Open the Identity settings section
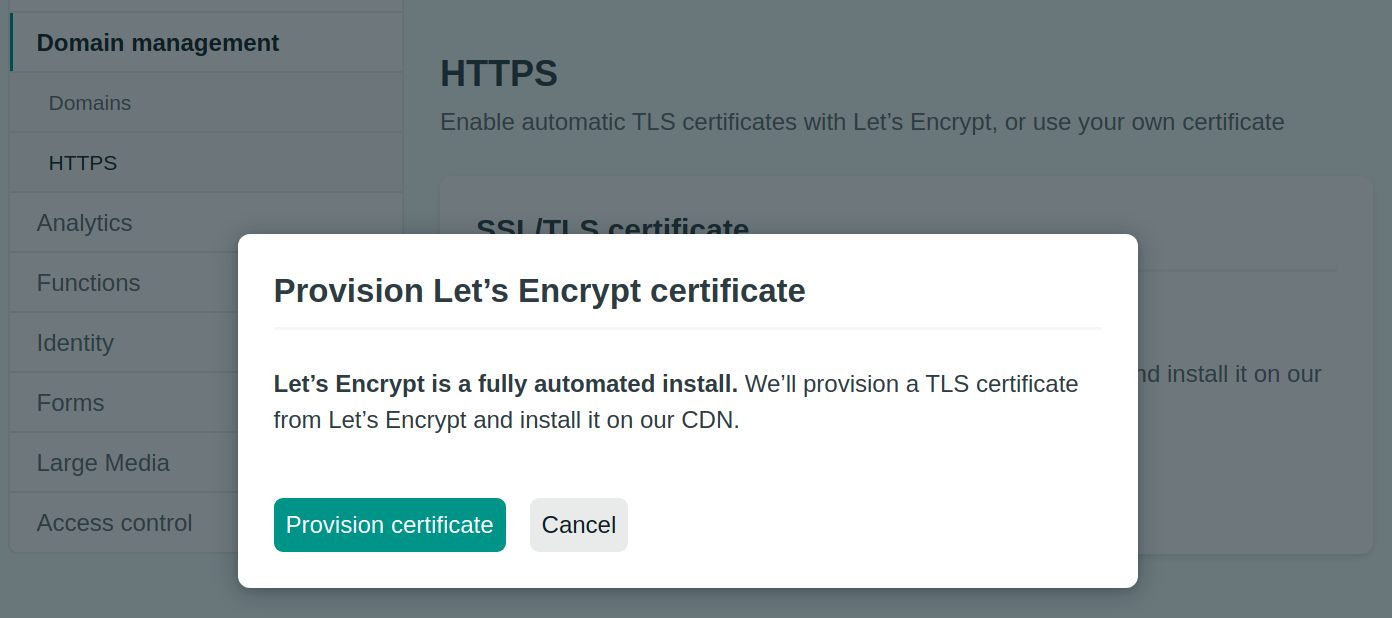This screenshot has height=618, width=1392. [75, 343]
